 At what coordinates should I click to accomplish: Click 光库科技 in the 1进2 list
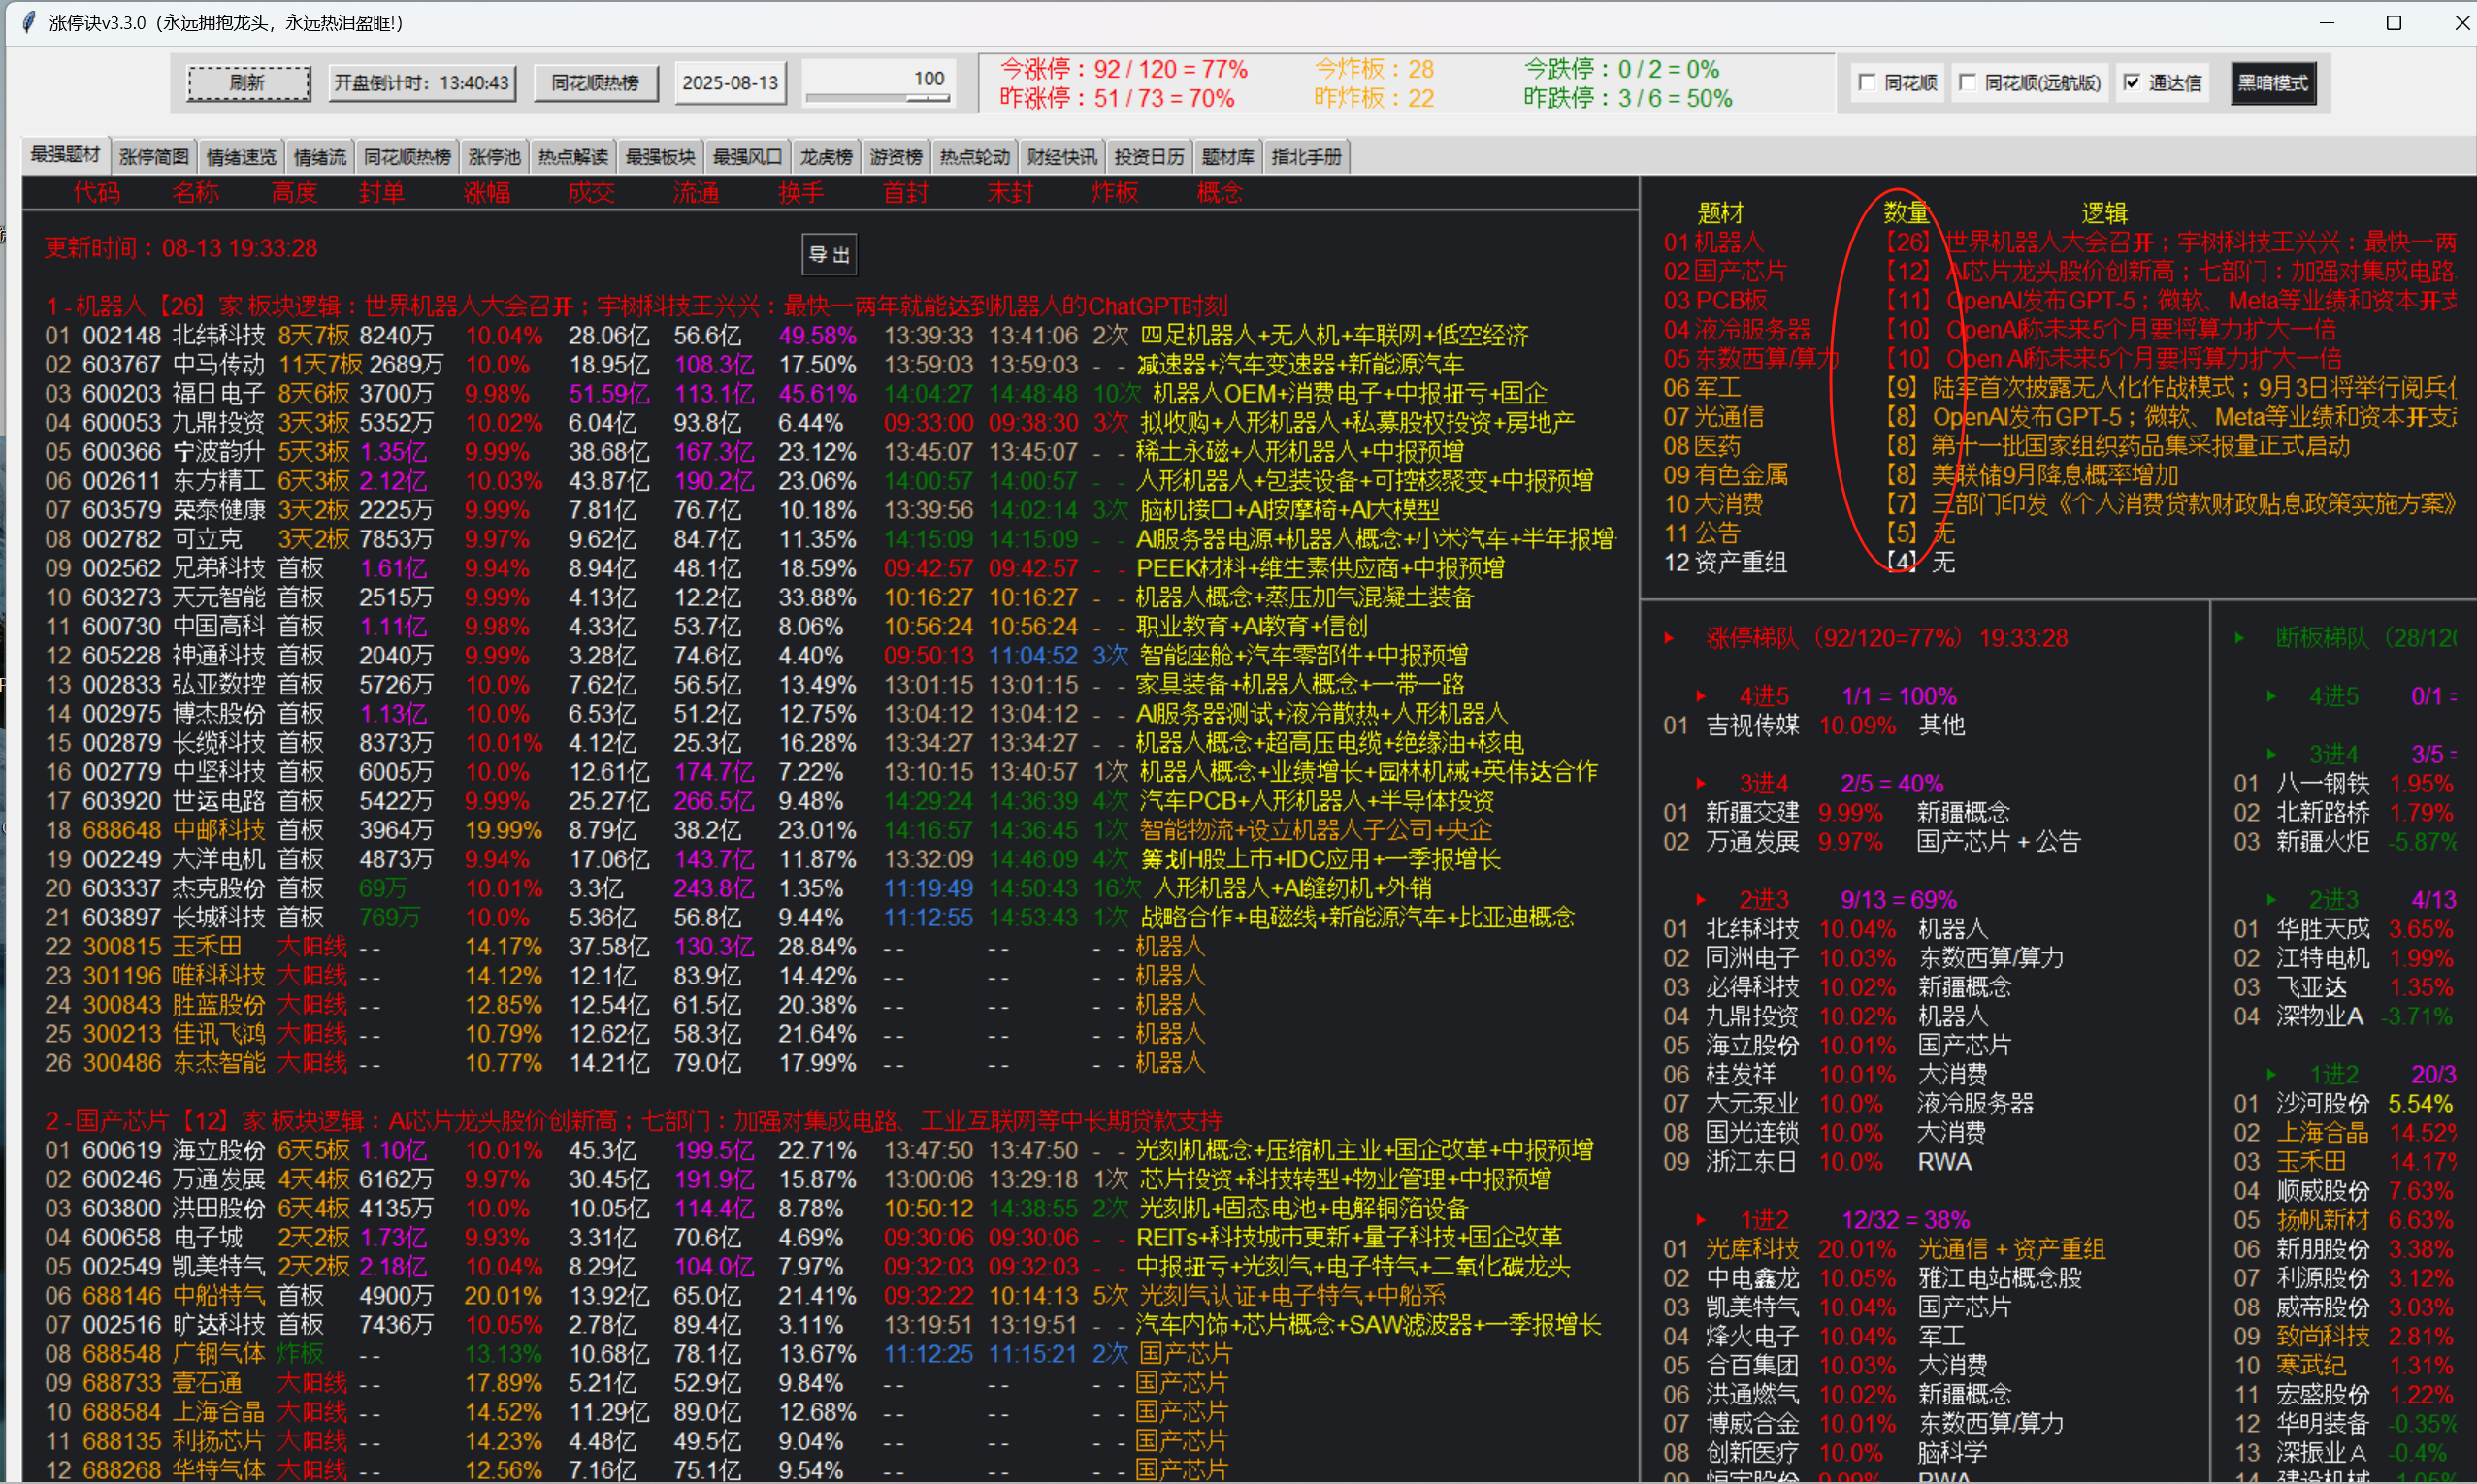(1752, 1249)
